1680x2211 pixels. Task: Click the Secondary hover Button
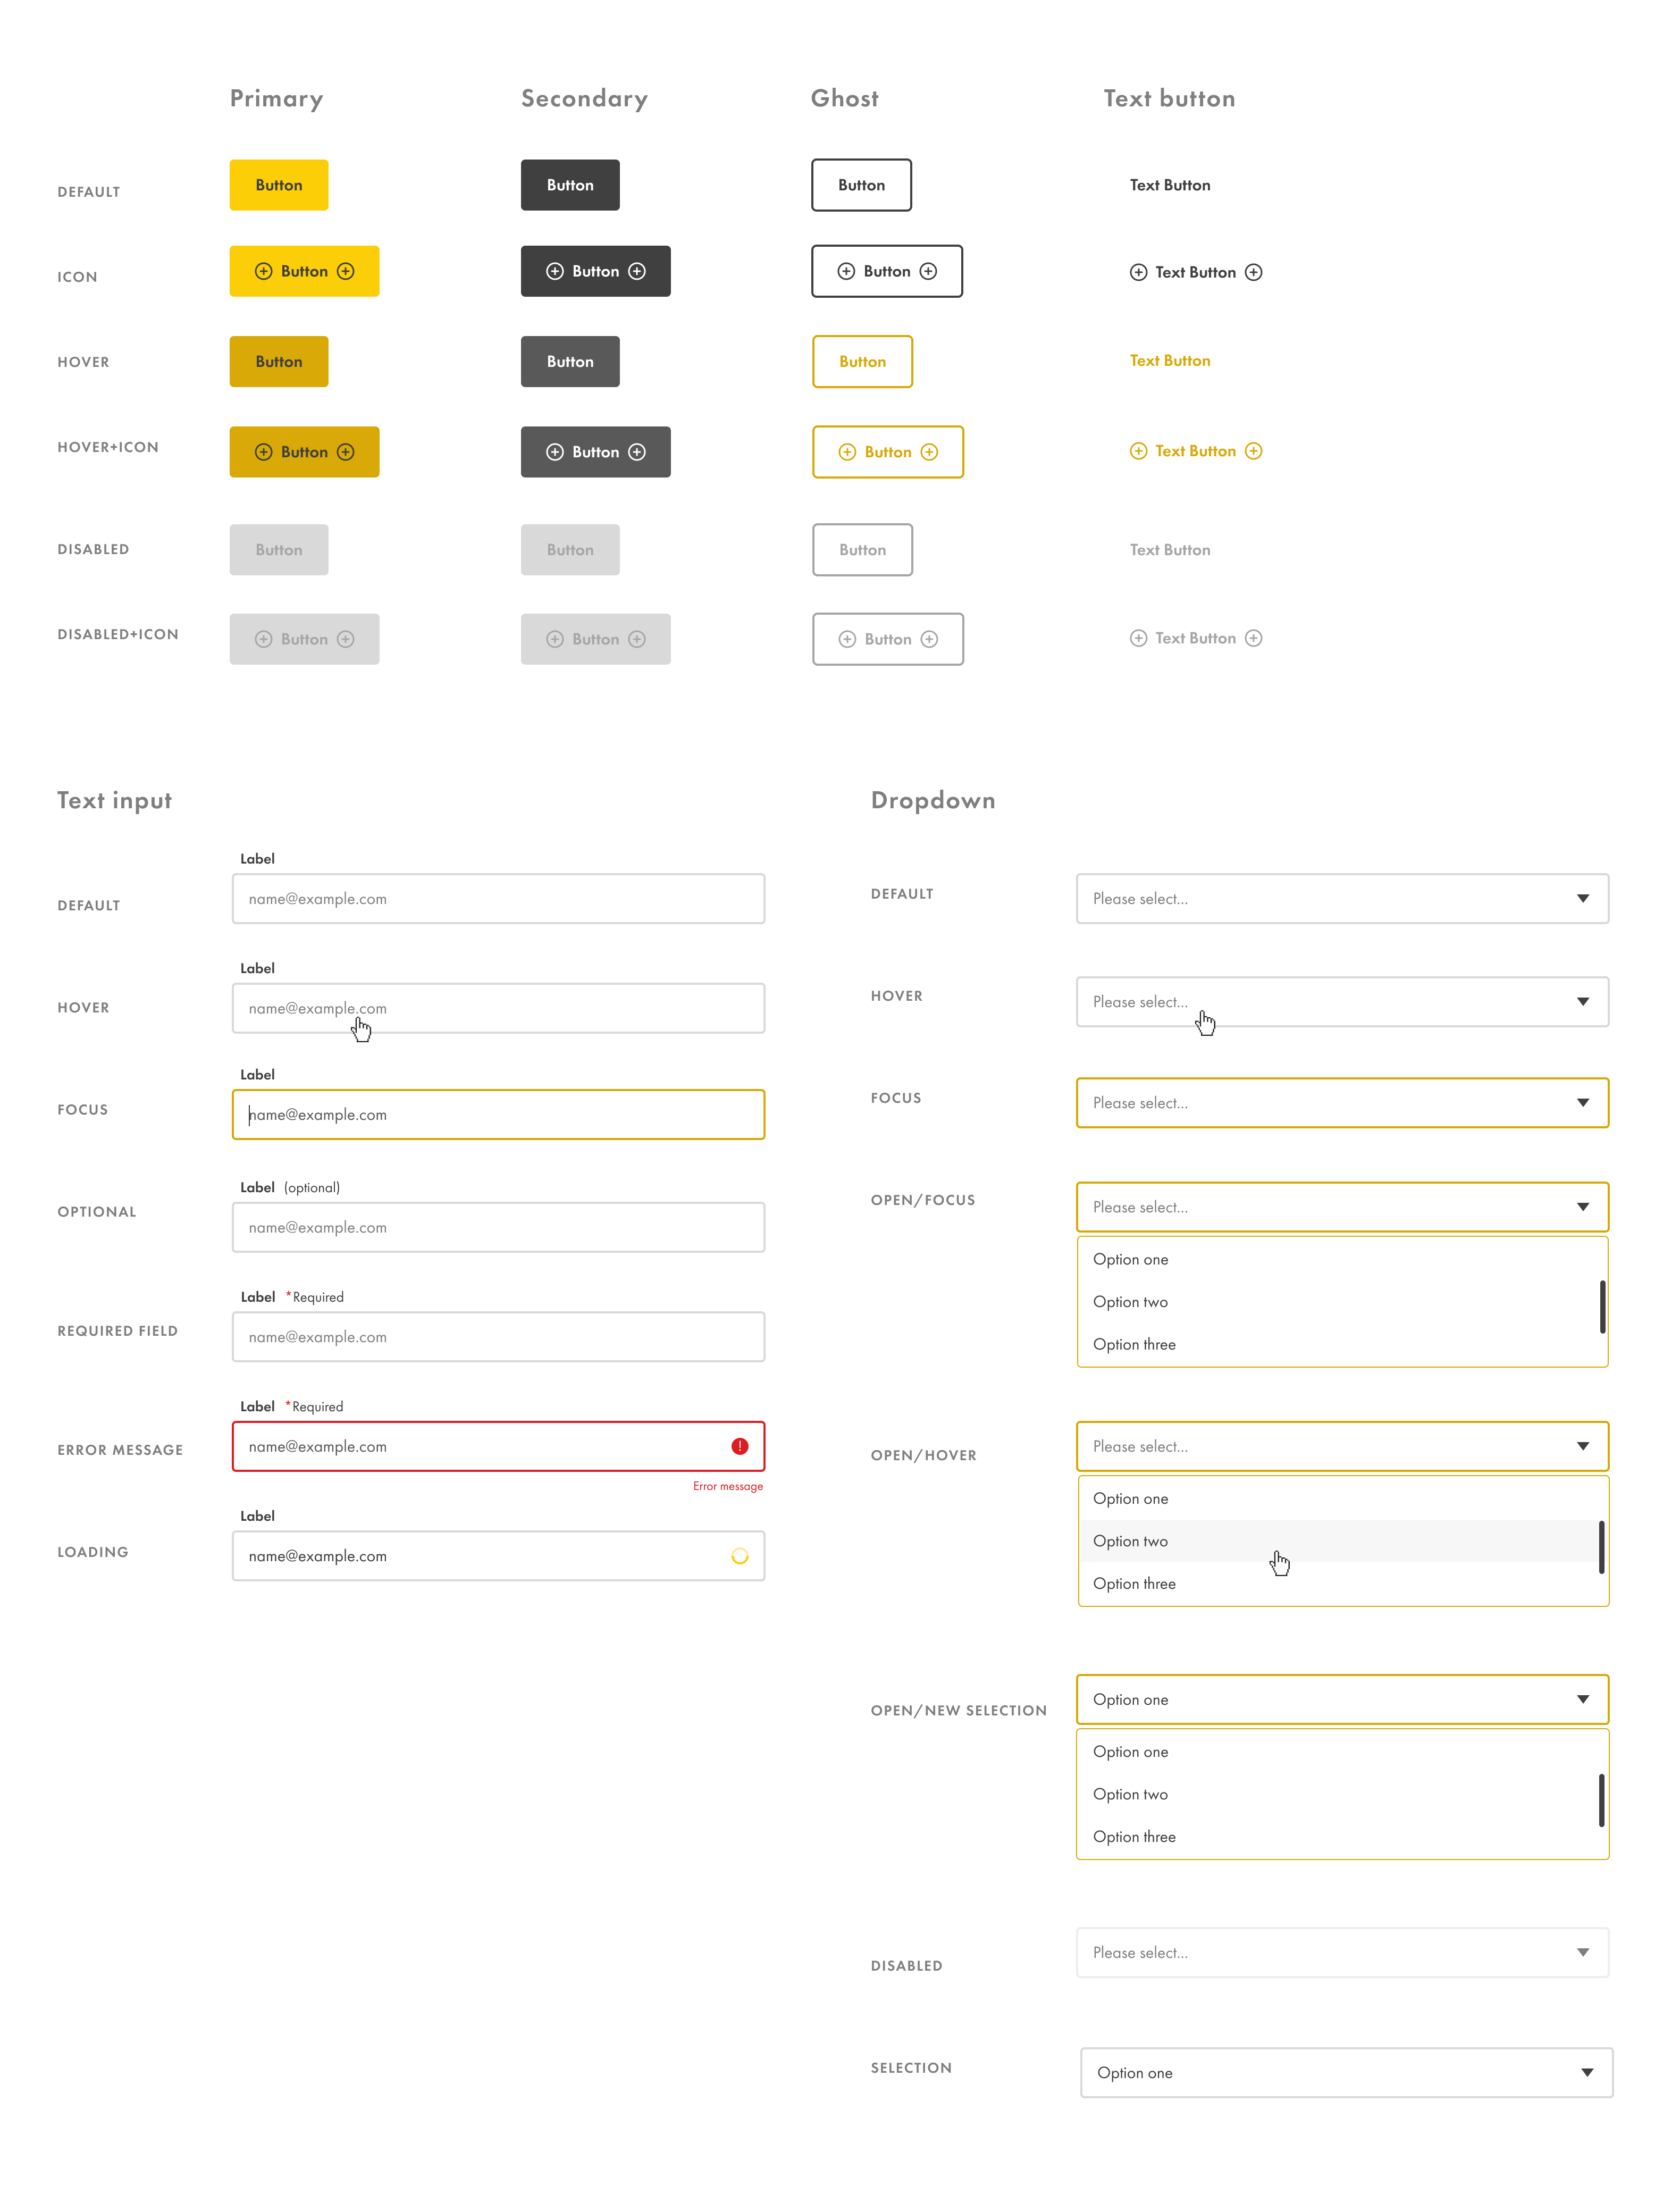point(570,361)
